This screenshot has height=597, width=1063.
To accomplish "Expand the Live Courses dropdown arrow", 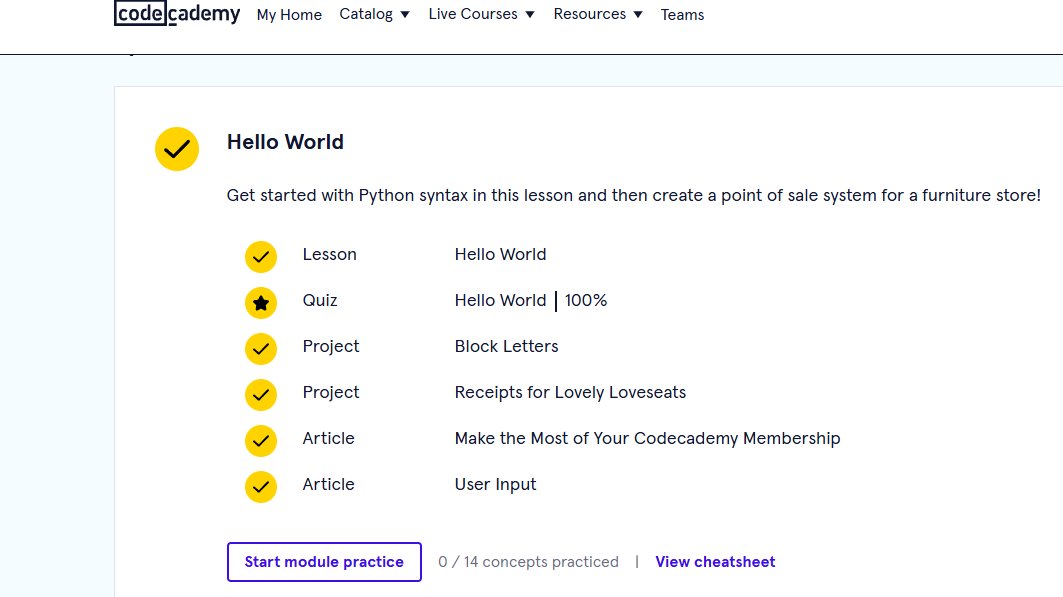I will click(530, 14).
